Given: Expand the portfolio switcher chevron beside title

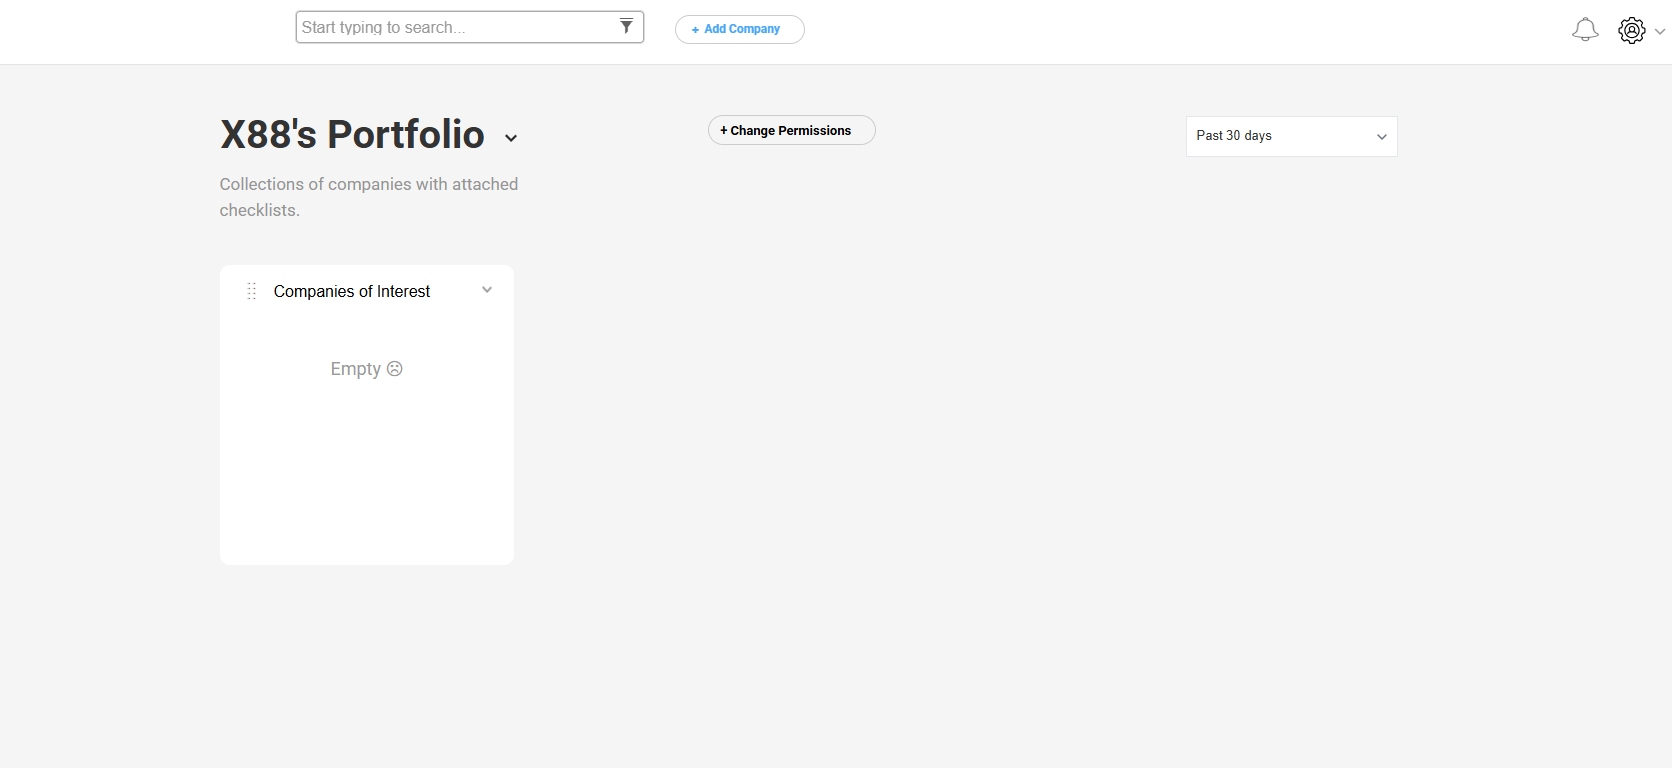Looking at the screenshot, I should [511, 138].
